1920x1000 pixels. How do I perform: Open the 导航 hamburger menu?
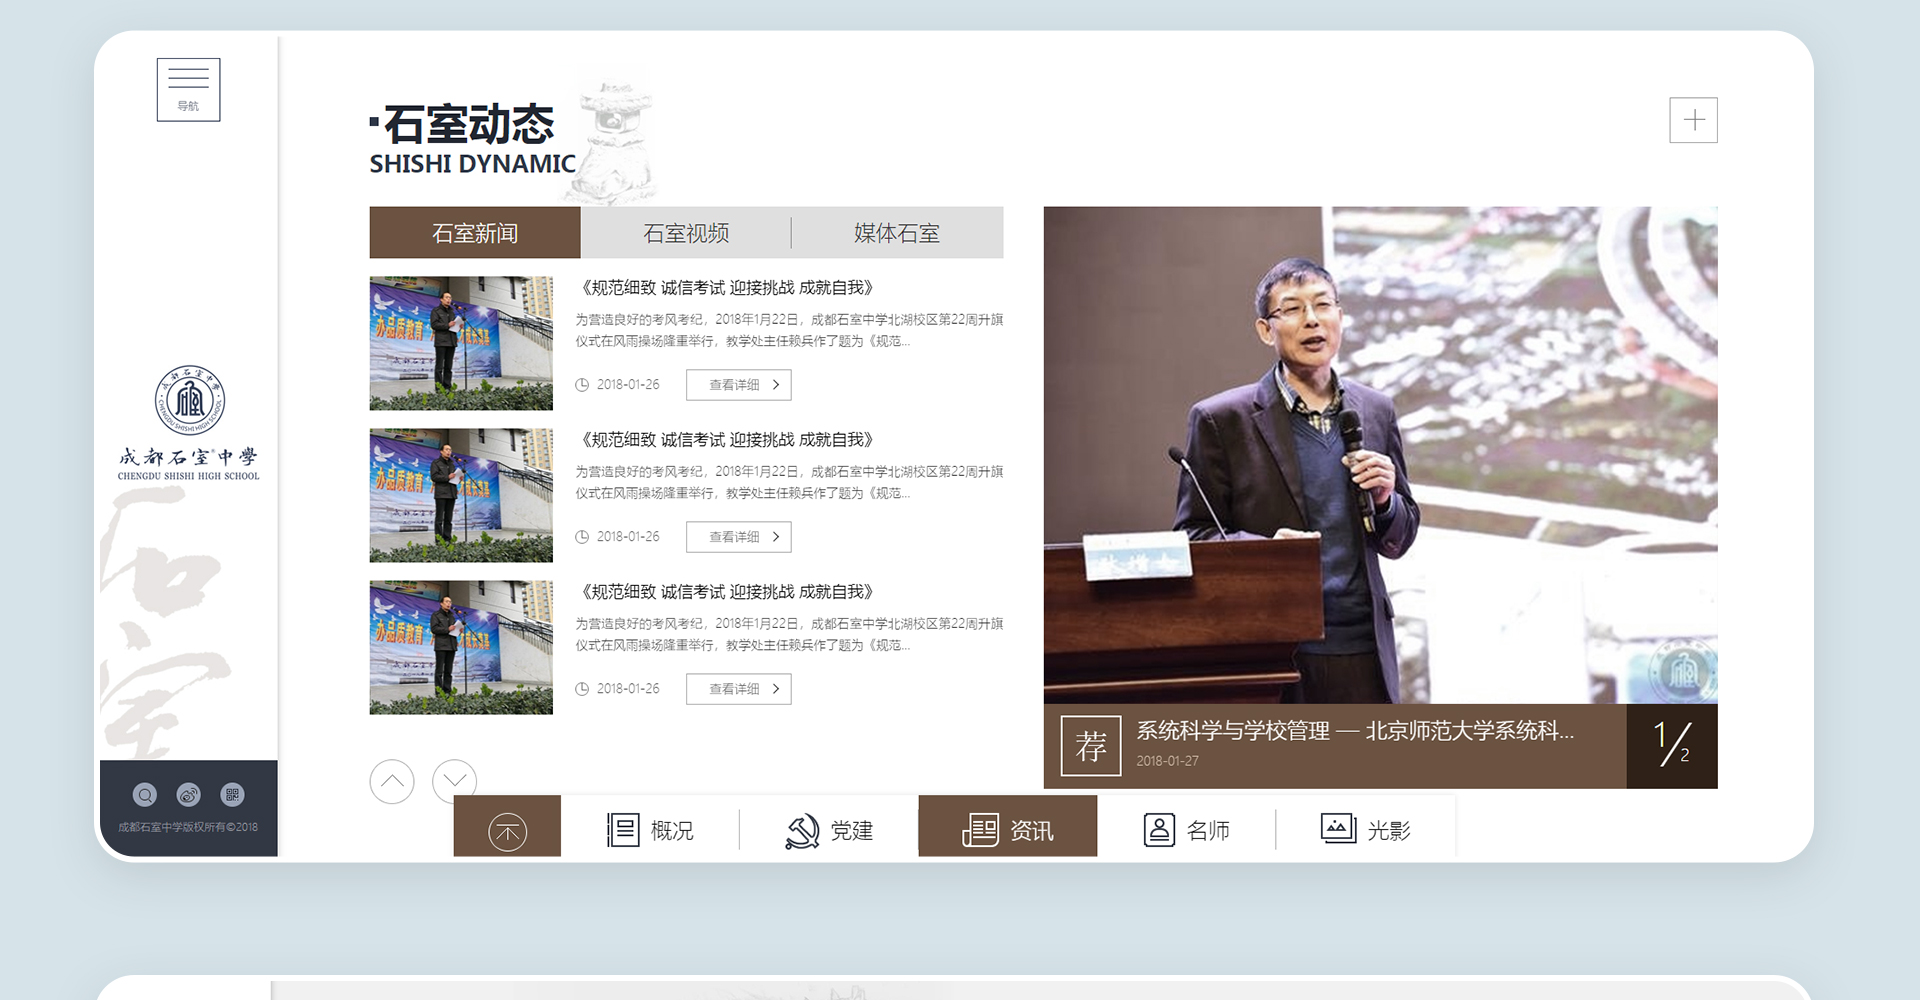coord(188,90)
